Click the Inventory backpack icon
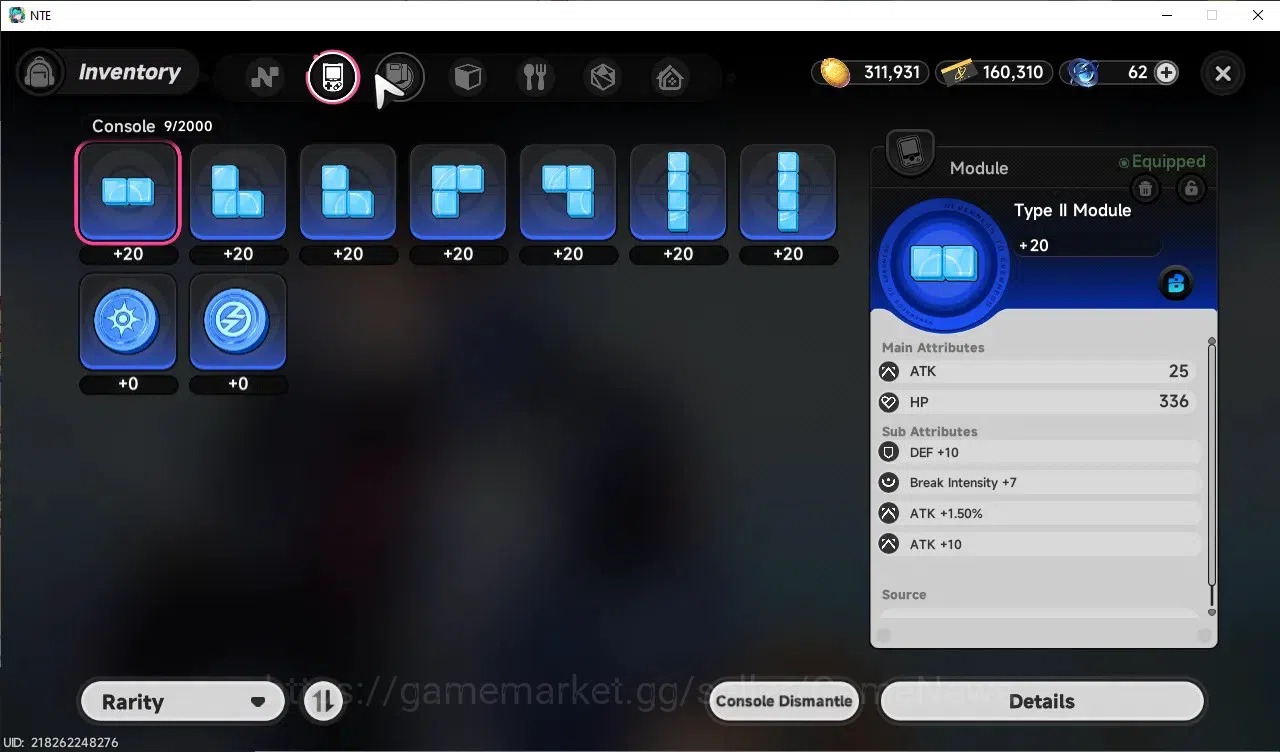The width and height of the screenshot is (1280, 752). [x=41, y=73]
